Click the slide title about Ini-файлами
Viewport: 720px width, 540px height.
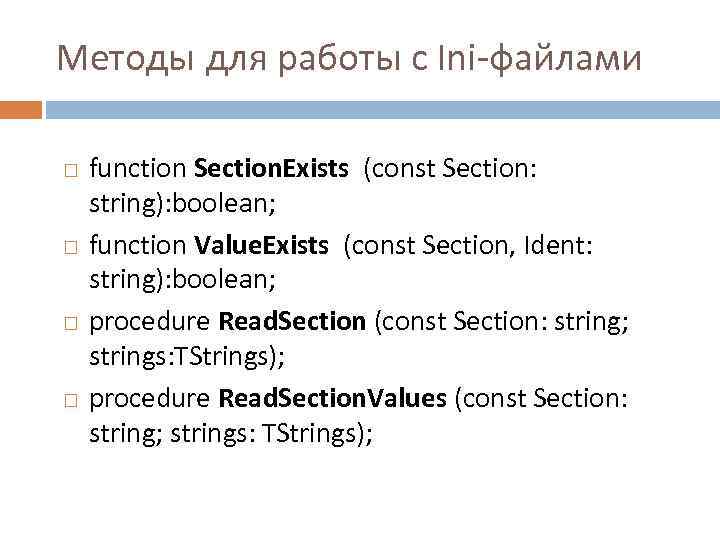click(x=349, y=59)
